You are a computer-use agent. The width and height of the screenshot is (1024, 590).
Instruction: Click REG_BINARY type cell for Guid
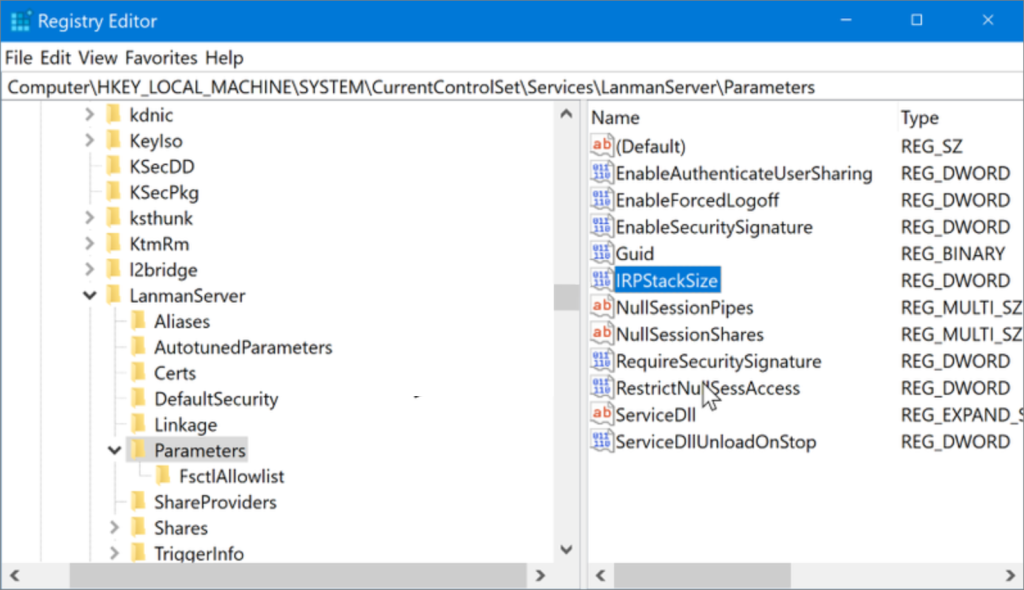(x=953, y=254)
